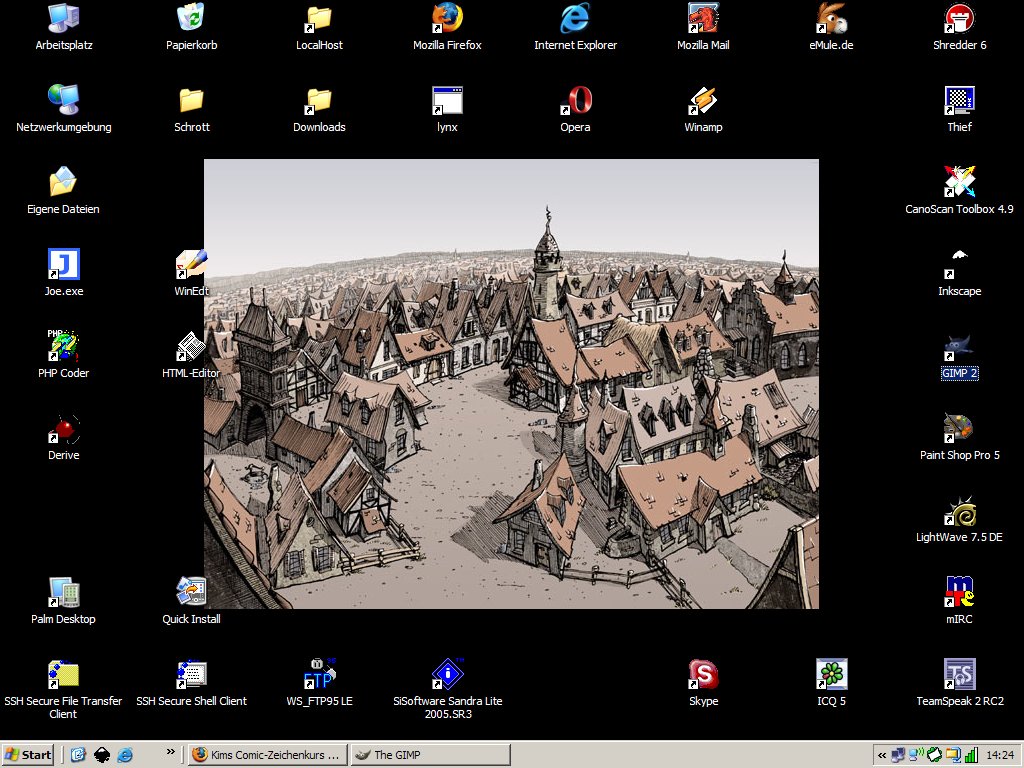The width and height of the screenshot is (1024, 768).
Task: Expand hidden Quick Launch icons chevron
Action: 170,752
